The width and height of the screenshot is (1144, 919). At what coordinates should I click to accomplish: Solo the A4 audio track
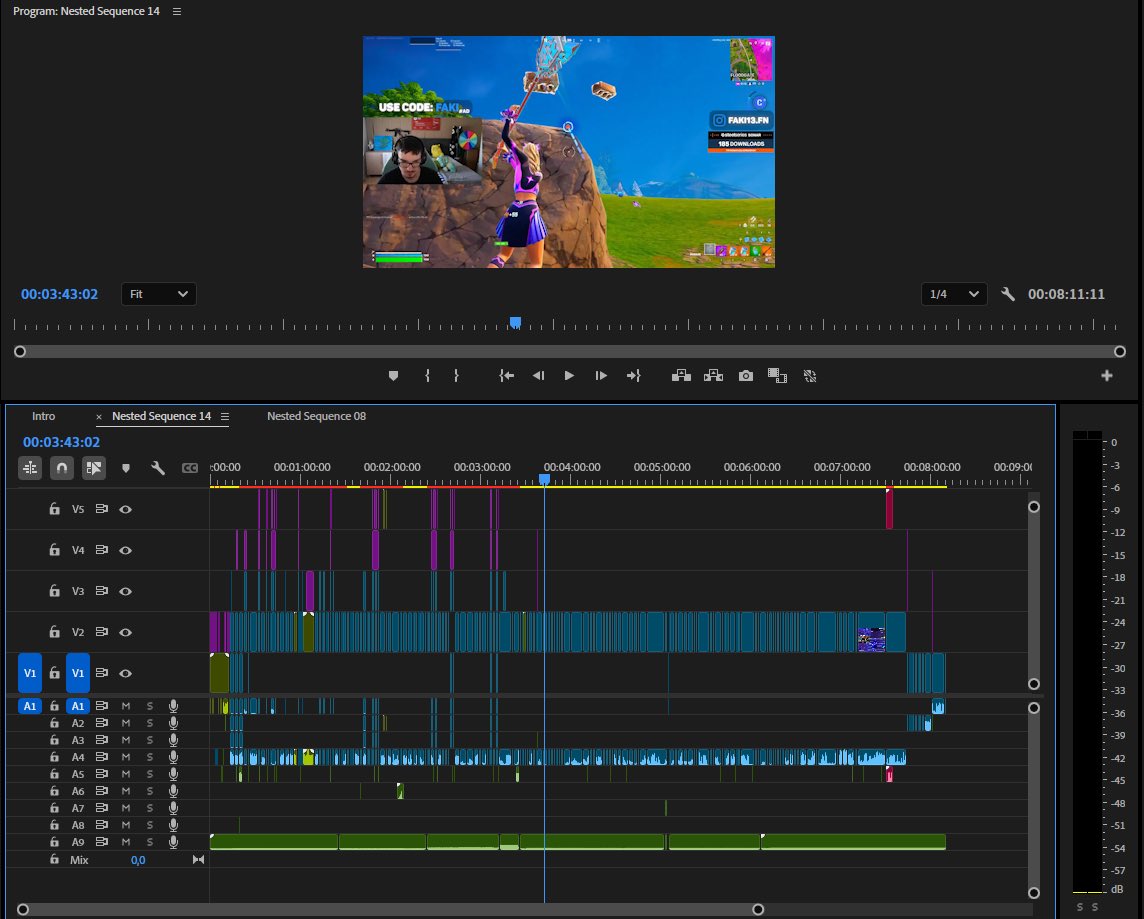point(150,757)
